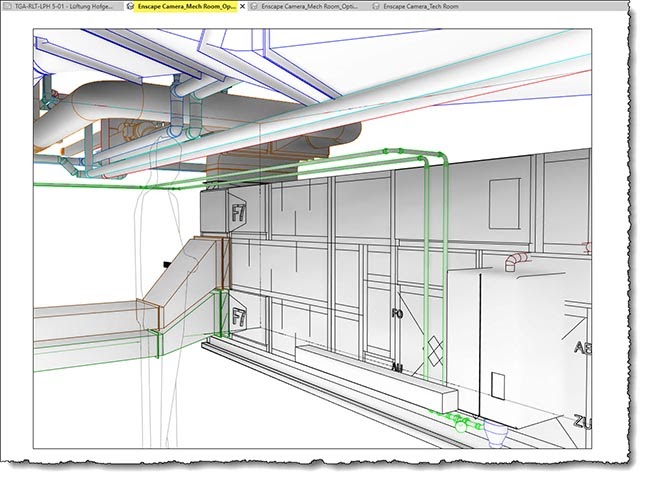Click the sheet icon on the TGA-RLT-LPH tab
This screenshot has height=478, width=645.
(9, 7)
